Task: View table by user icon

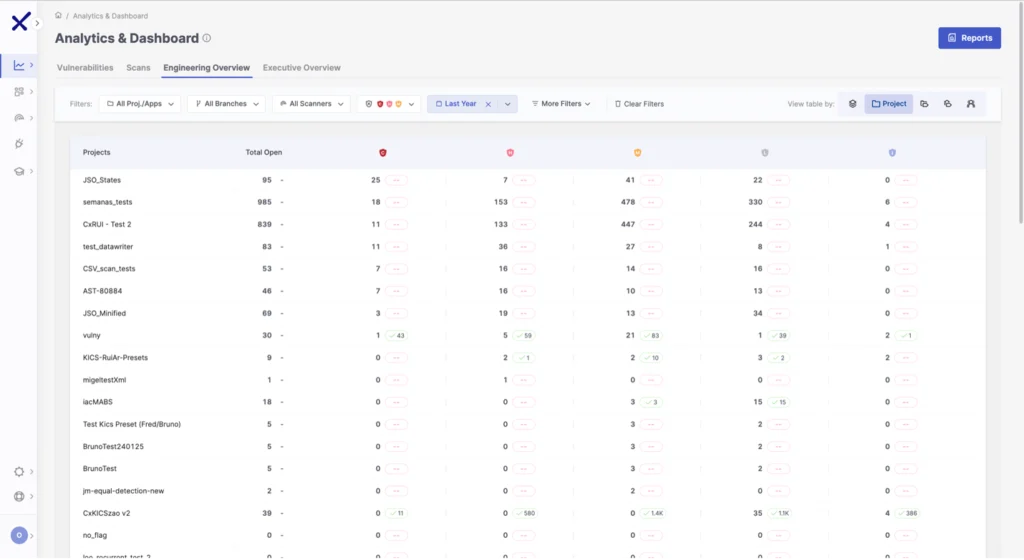Action: click(970, 104)
